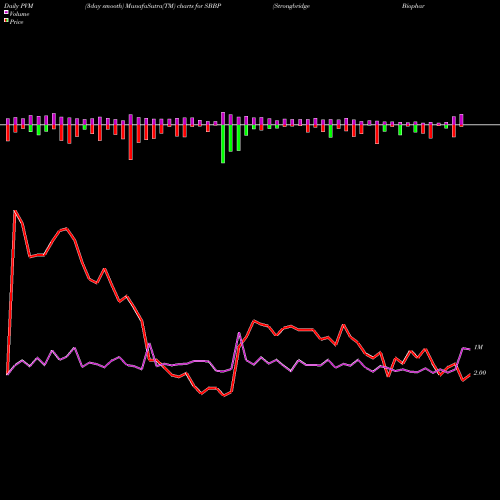
Task: Click the 2.60 price value label
Action: 480,373
